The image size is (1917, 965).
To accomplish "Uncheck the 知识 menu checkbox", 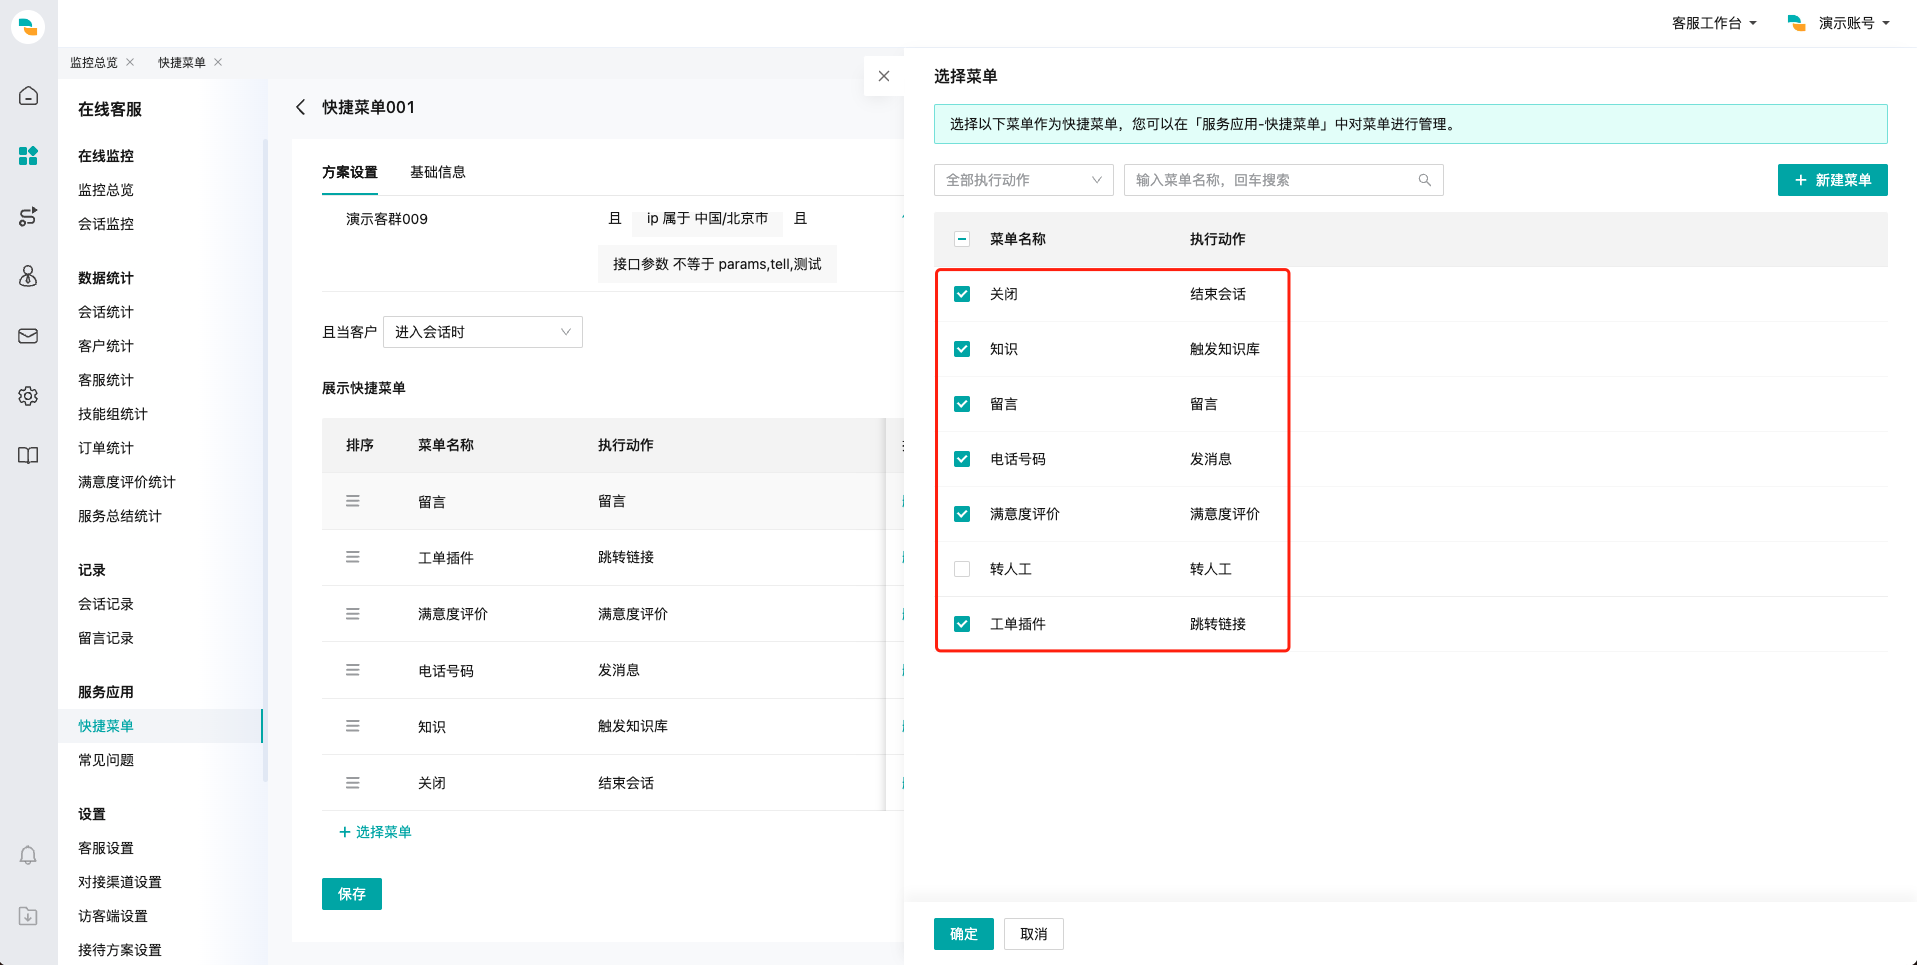I will click(962, 349).
